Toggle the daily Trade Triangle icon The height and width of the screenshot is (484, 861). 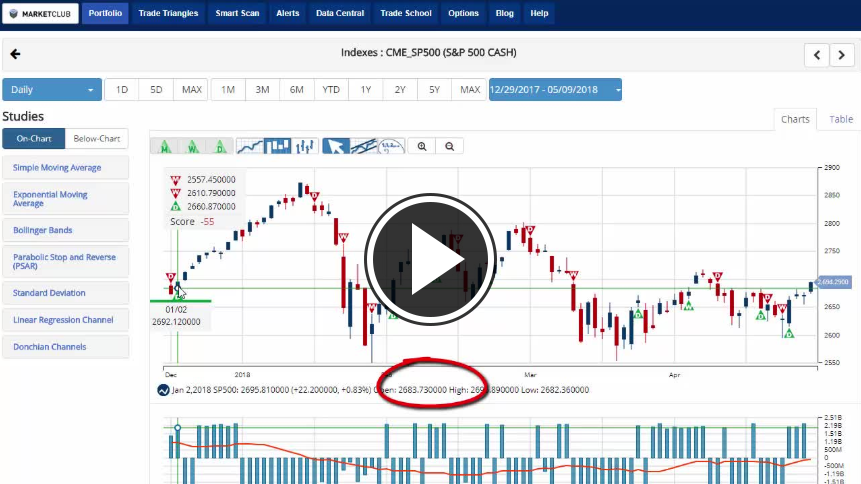[220, 146]
